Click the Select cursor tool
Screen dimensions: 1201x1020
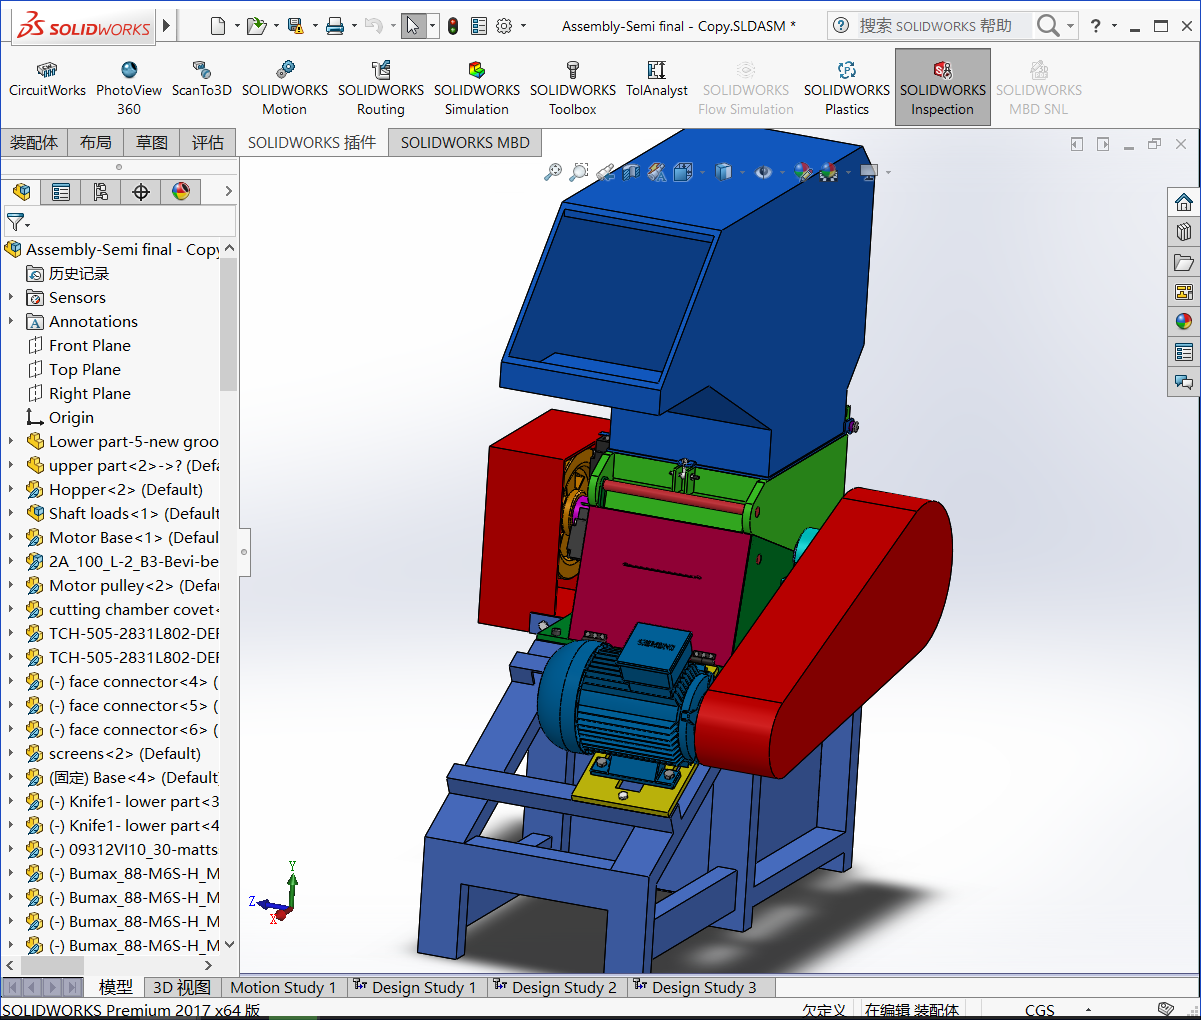413,26
